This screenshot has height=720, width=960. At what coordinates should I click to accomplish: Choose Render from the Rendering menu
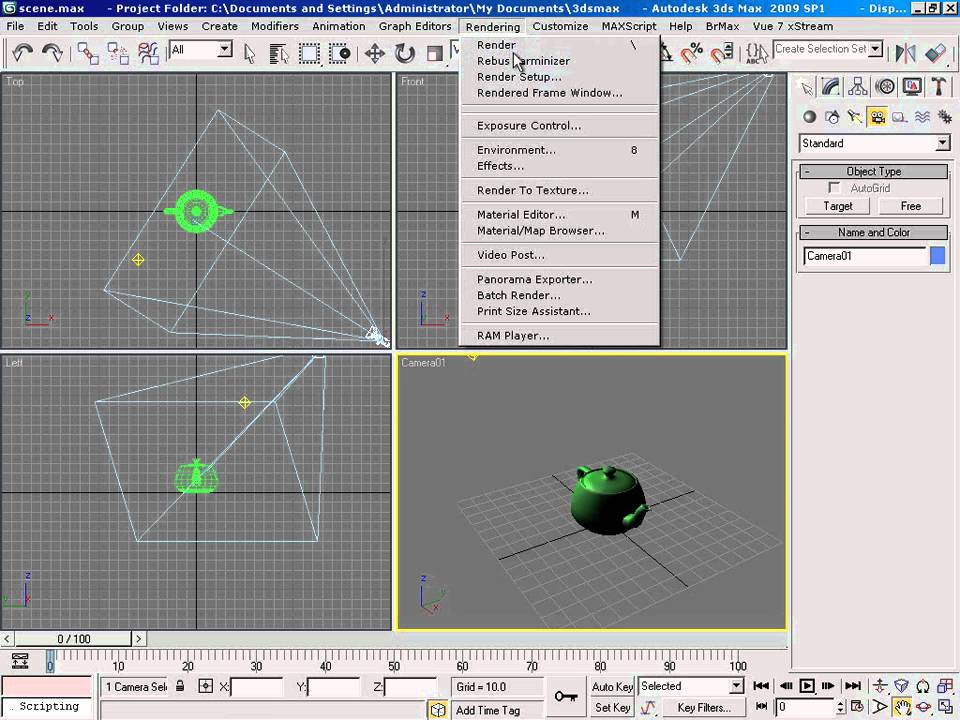click(x=559, y=45)
